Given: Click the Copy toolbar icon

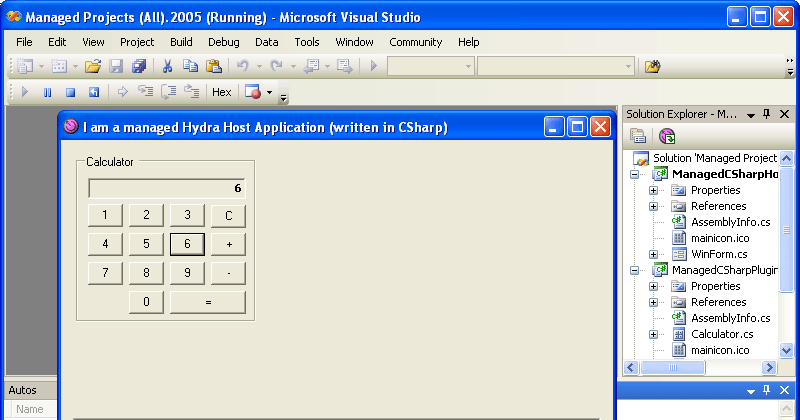Looking at the screenshot, I should tap(190, 66).
